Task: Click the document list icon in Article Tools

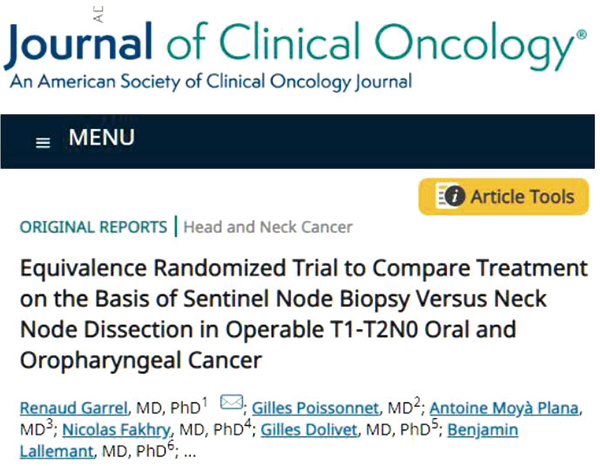Action: tap(443, 196)
